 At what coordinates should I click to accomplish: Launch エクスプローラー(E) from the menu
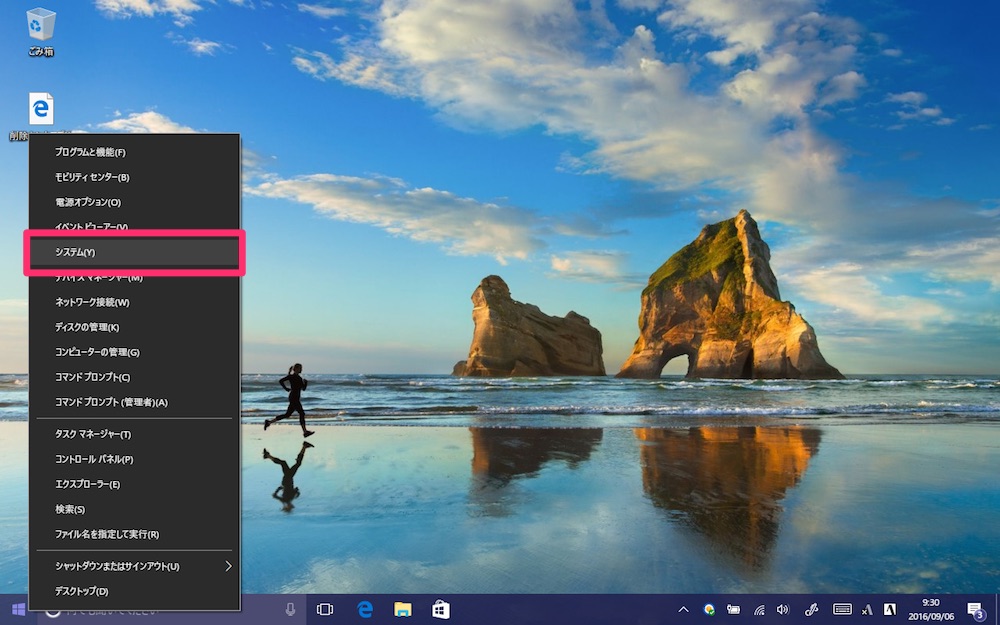coord(135,484)
